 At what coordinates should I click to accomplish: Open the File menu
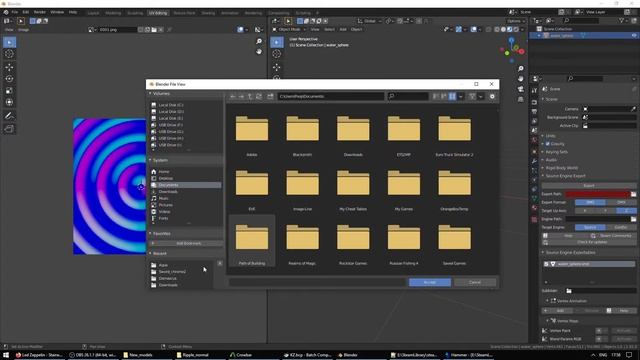click(15, 12)
